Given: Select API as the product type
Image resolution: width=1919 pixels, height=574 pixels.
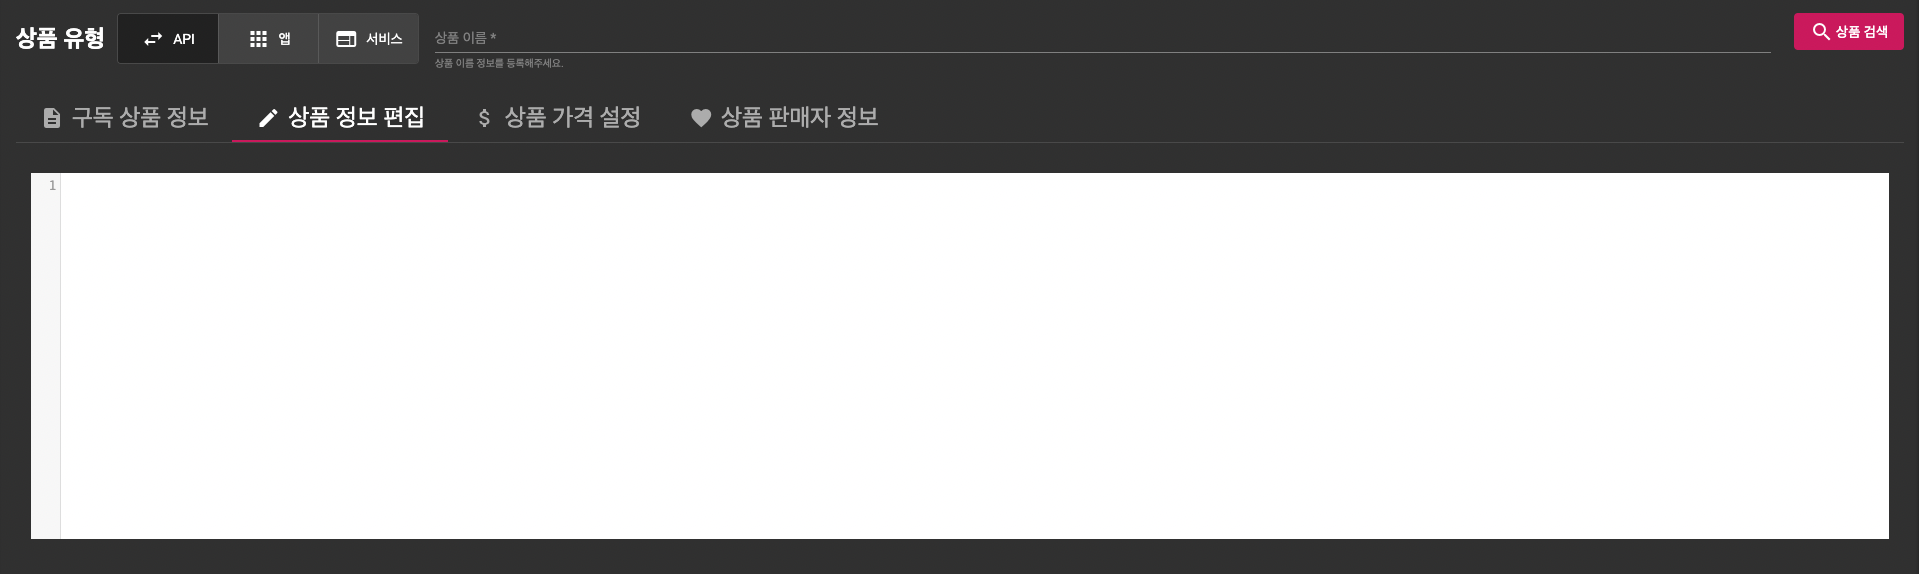Looking at the screenshot, I should 168,39.
